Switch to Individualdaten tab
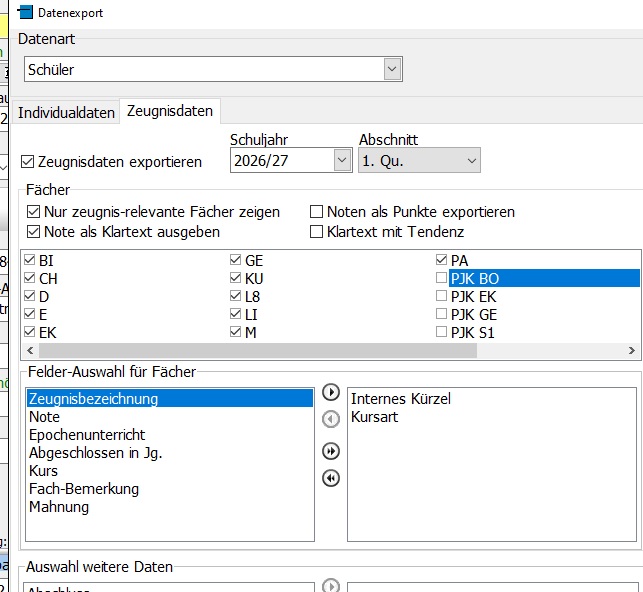Screen dimensions: 643x592 pos(66,112)
